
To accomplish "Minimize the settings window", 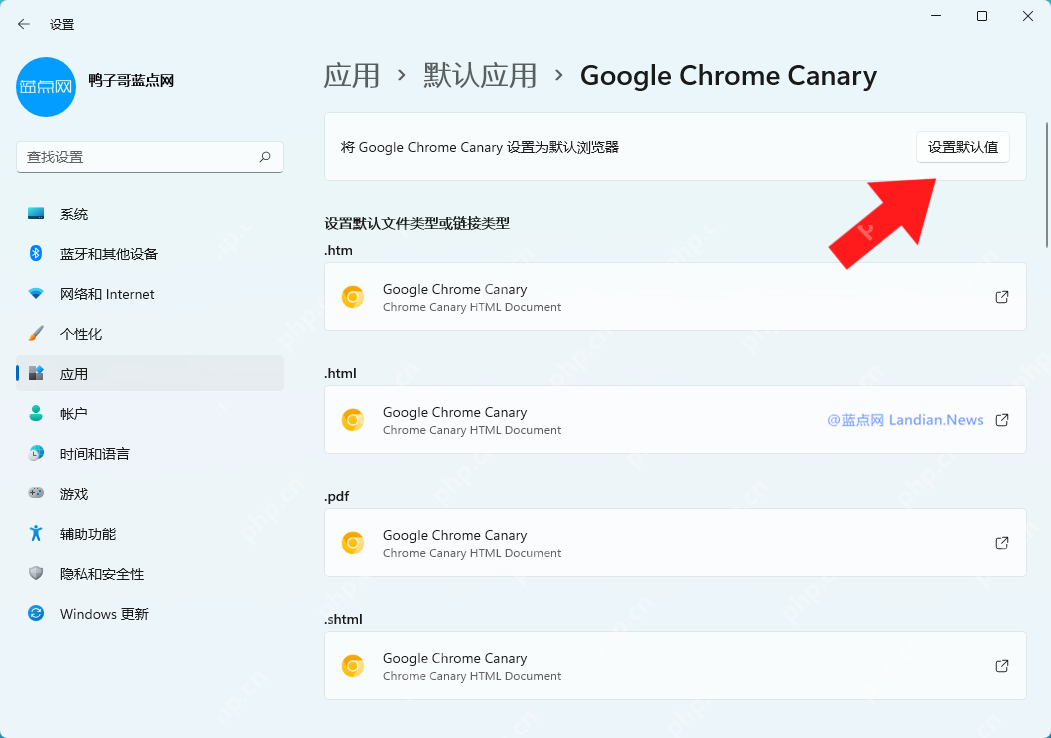I will (936, 16).
